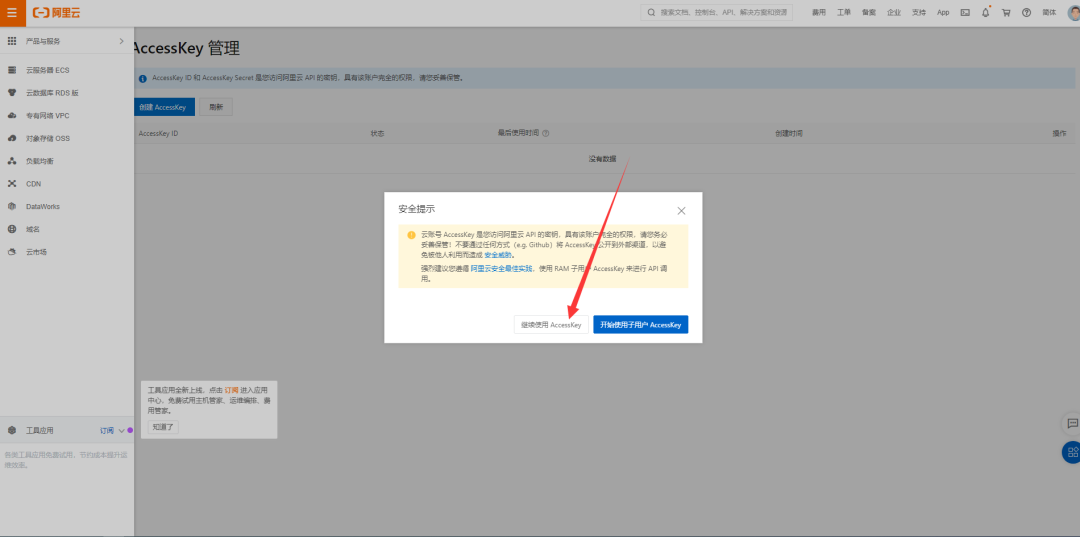Image resolution: width=1080 pixels, height=537 pixels.
Task: Click the 域名 globe icon
Action: (12, 229)
